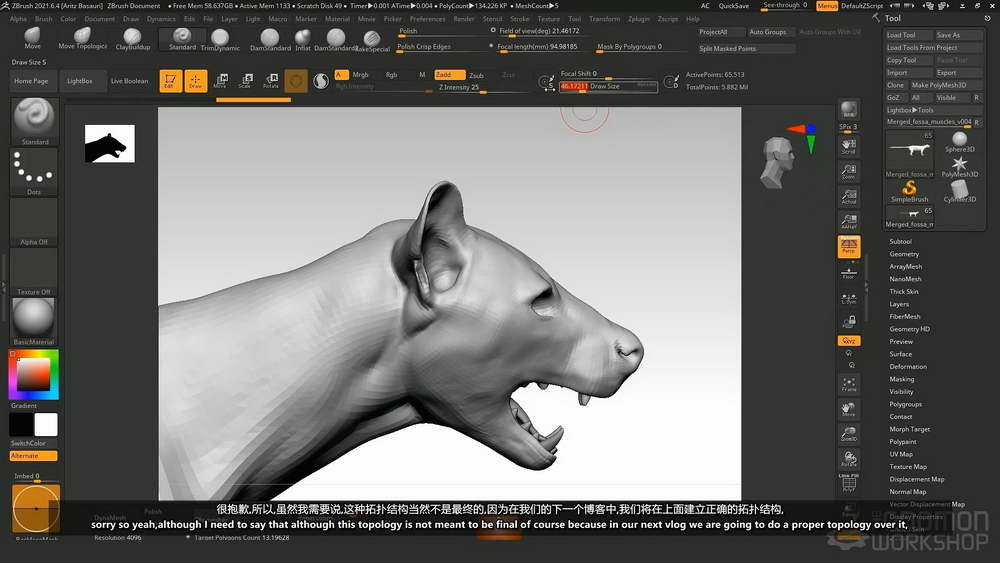Select the PolyMesh3D star tool

(959, 167)
